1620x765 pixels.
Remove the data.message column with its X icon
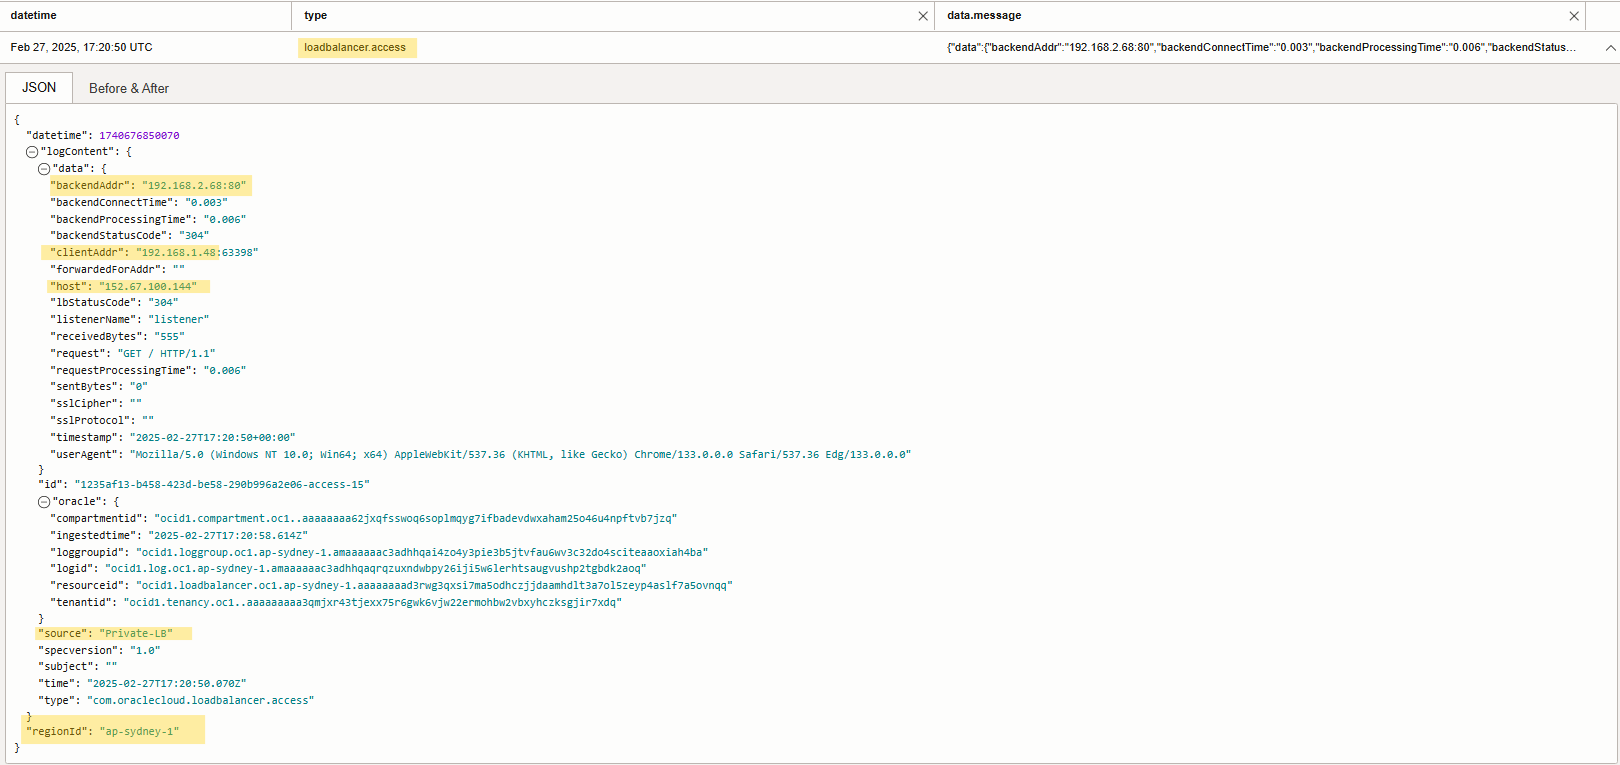coord(1574,16)
